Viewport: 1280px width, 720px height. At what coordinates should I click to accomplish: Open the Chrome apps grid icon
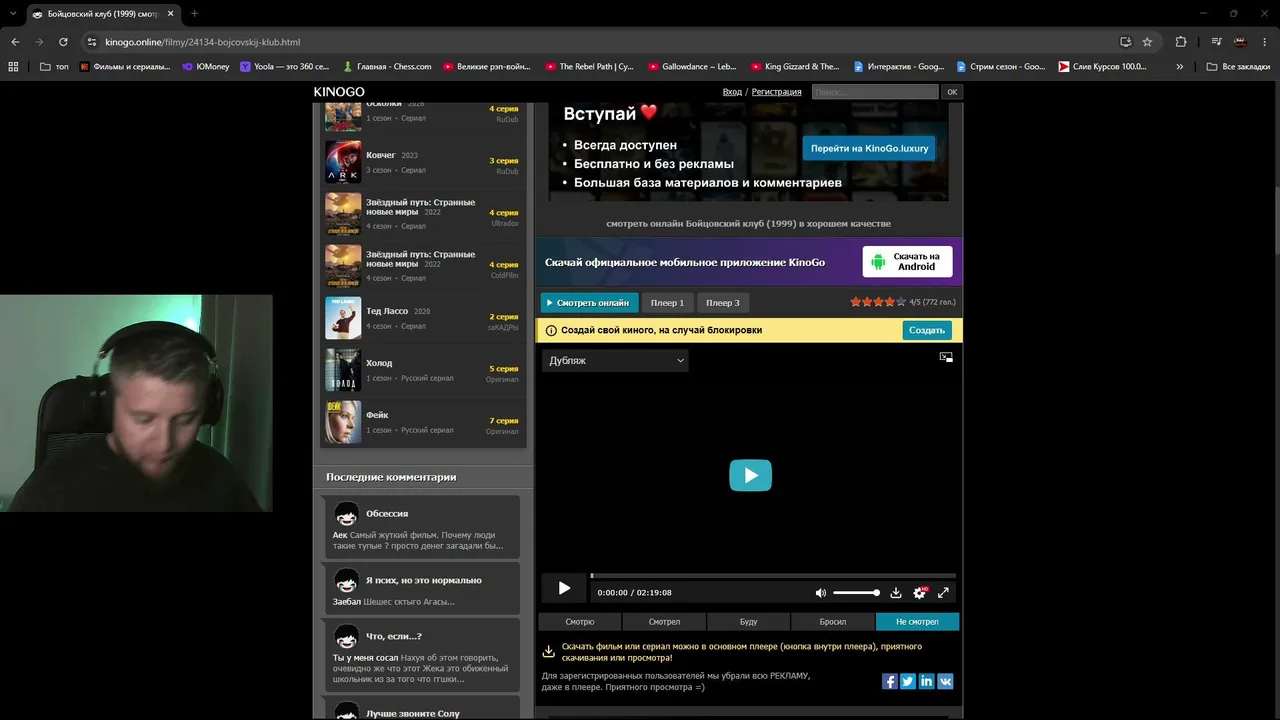point(13,67)
